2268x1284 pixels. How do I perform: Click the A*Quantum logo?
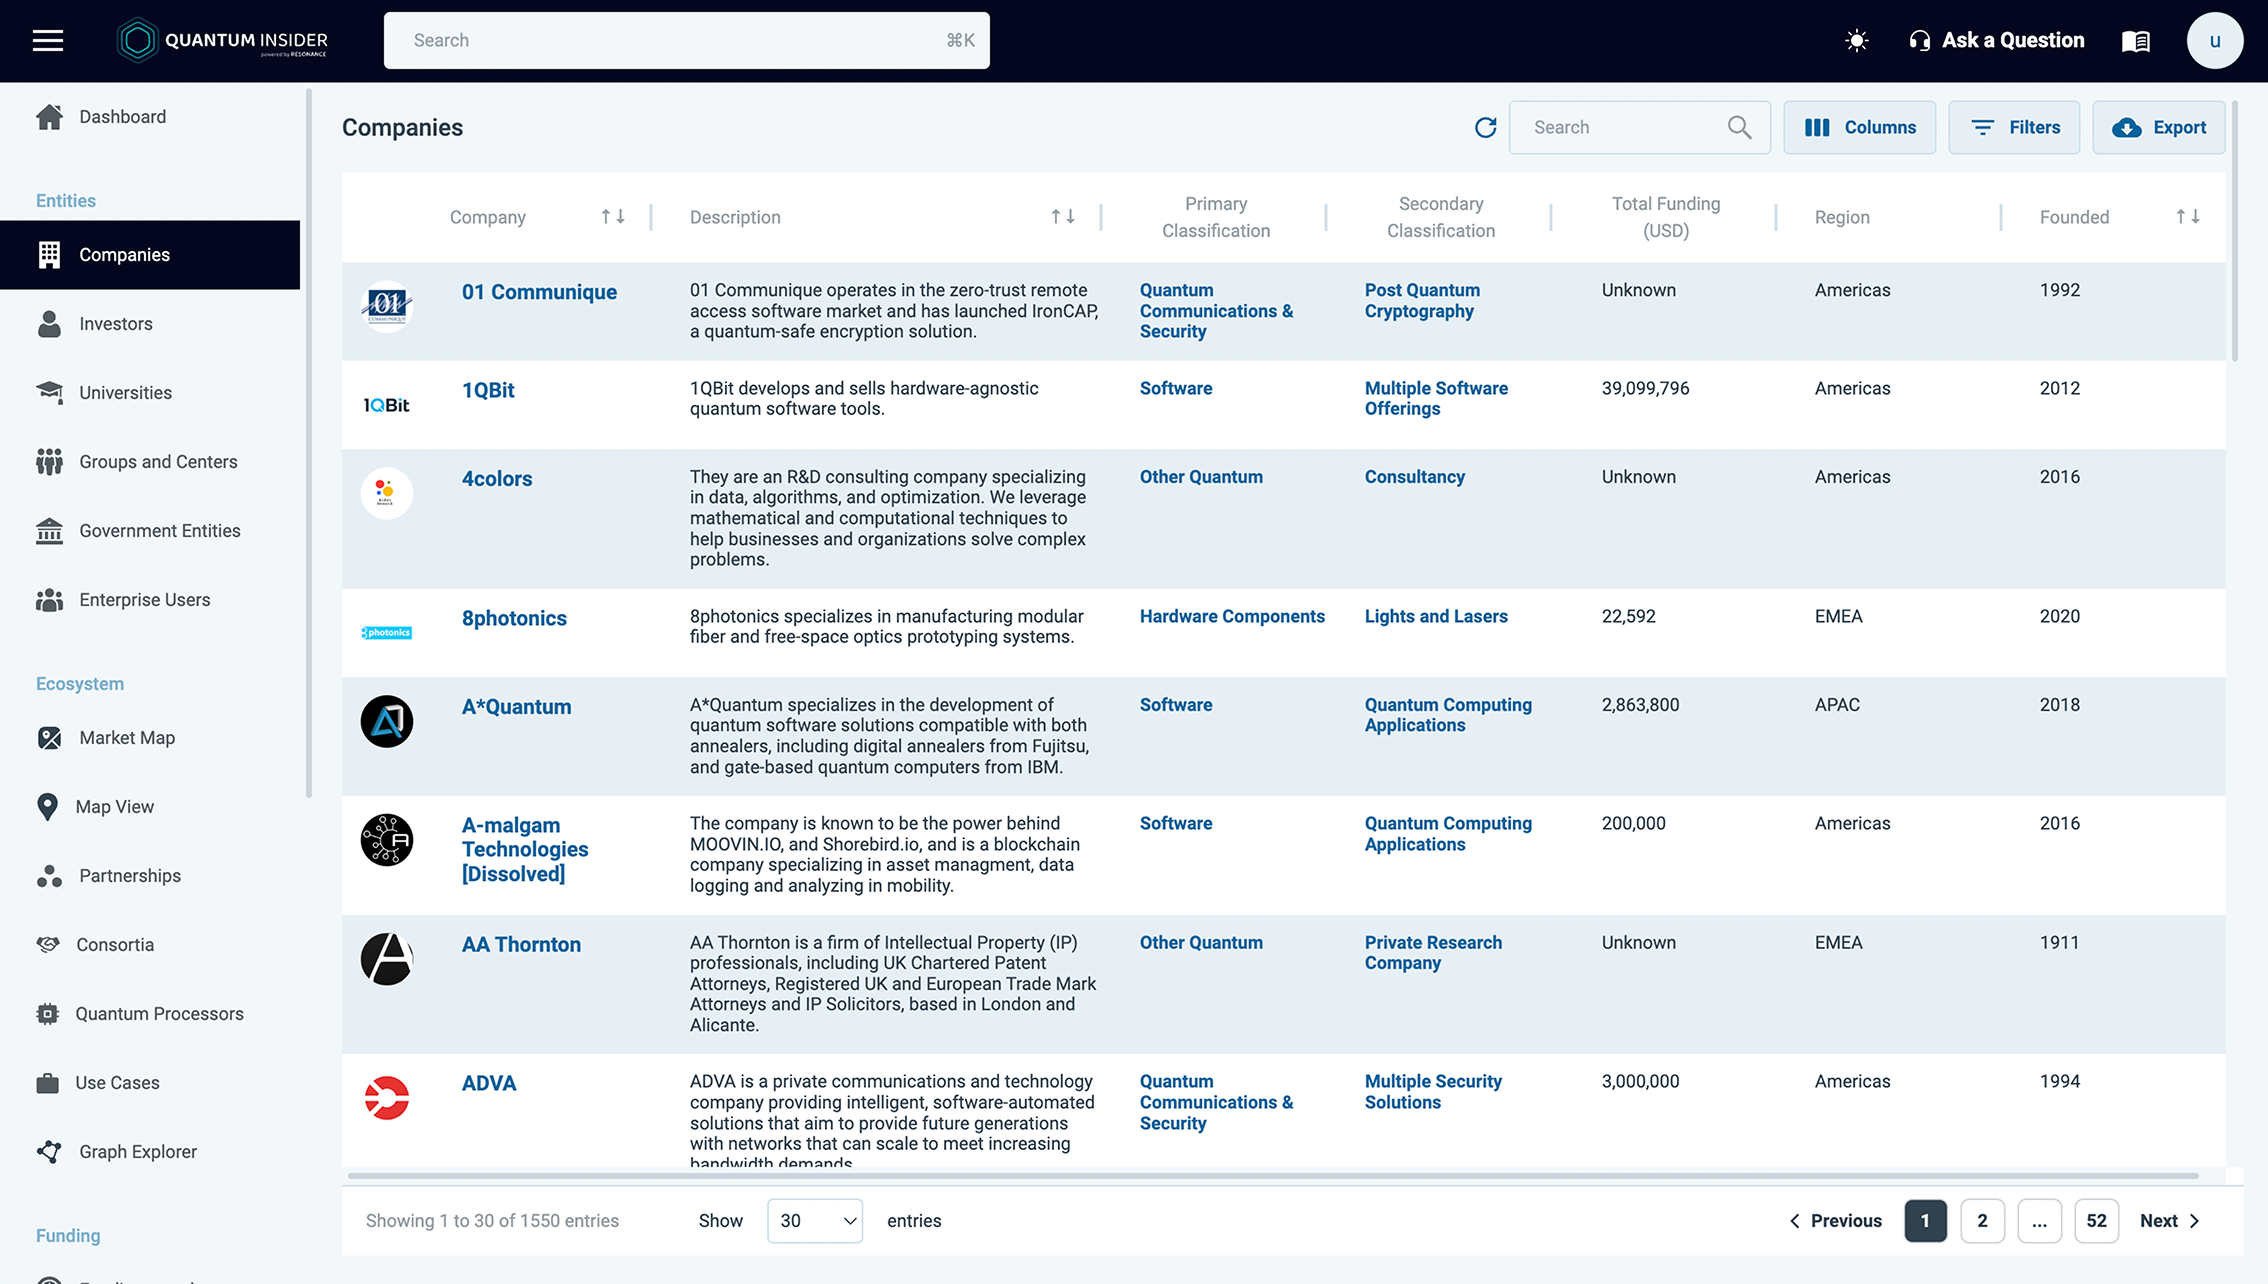[x=387, y=721]
